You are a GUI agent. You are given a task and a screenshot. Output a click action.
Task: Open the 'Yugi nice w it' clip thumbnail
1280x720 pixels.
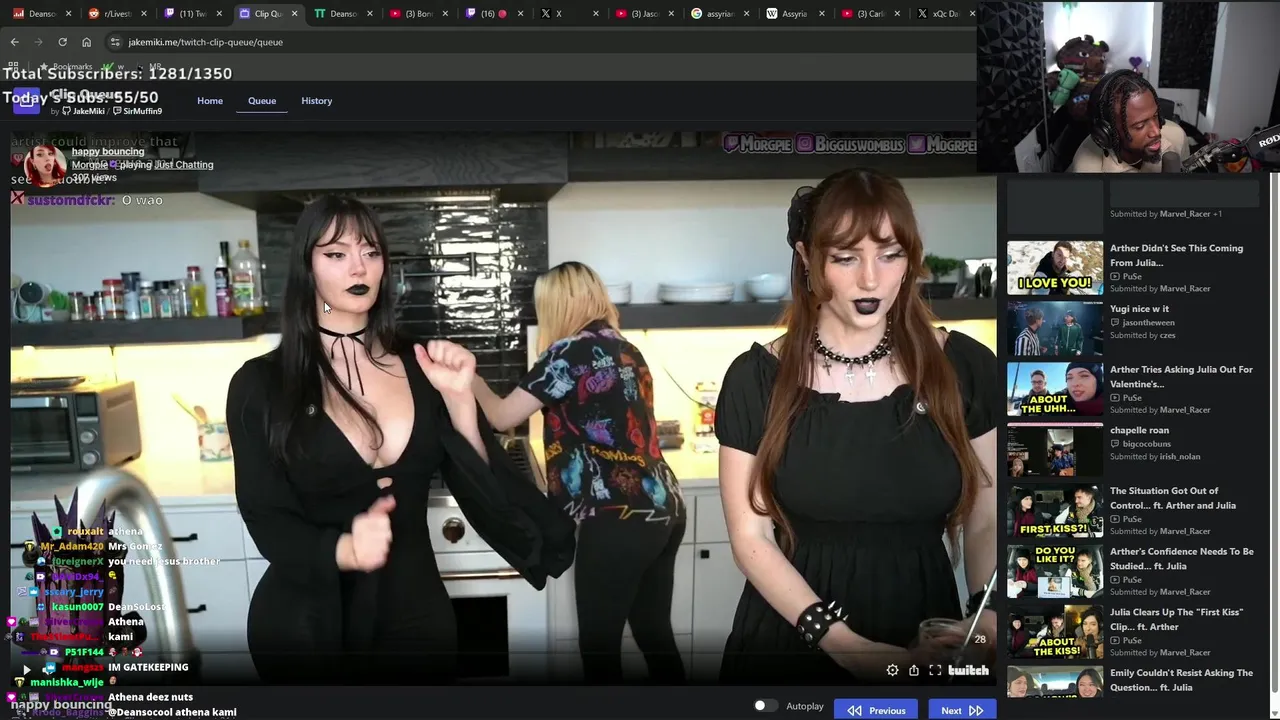coord(1055,328)
